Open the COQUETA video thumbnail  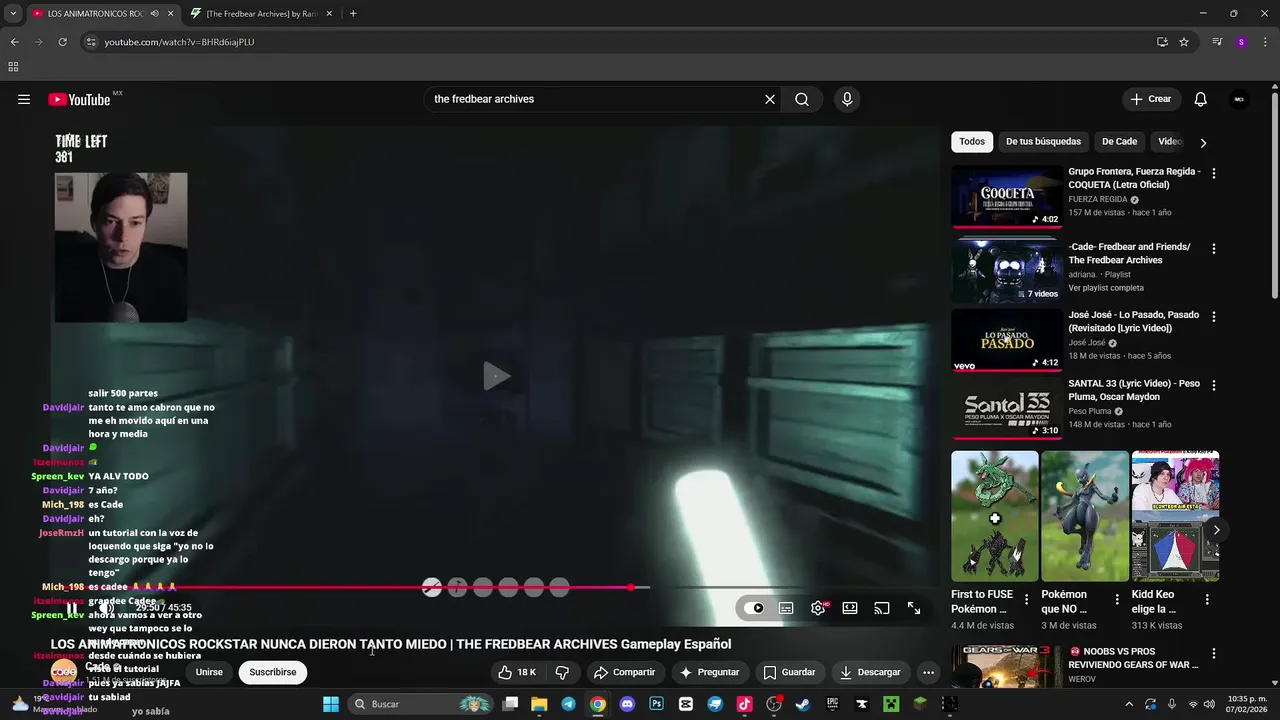[x=1007, y=197]
